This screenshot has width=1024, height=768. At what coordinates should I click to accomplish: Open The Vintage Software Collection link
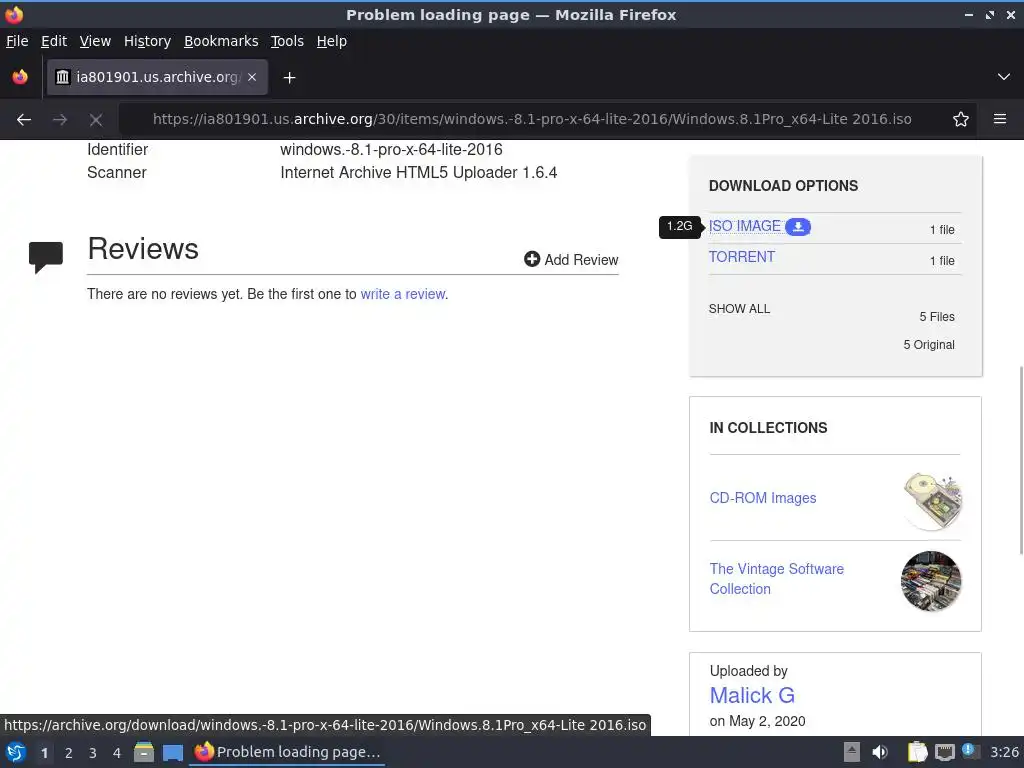pyautogui.click(x=776, y=579)
